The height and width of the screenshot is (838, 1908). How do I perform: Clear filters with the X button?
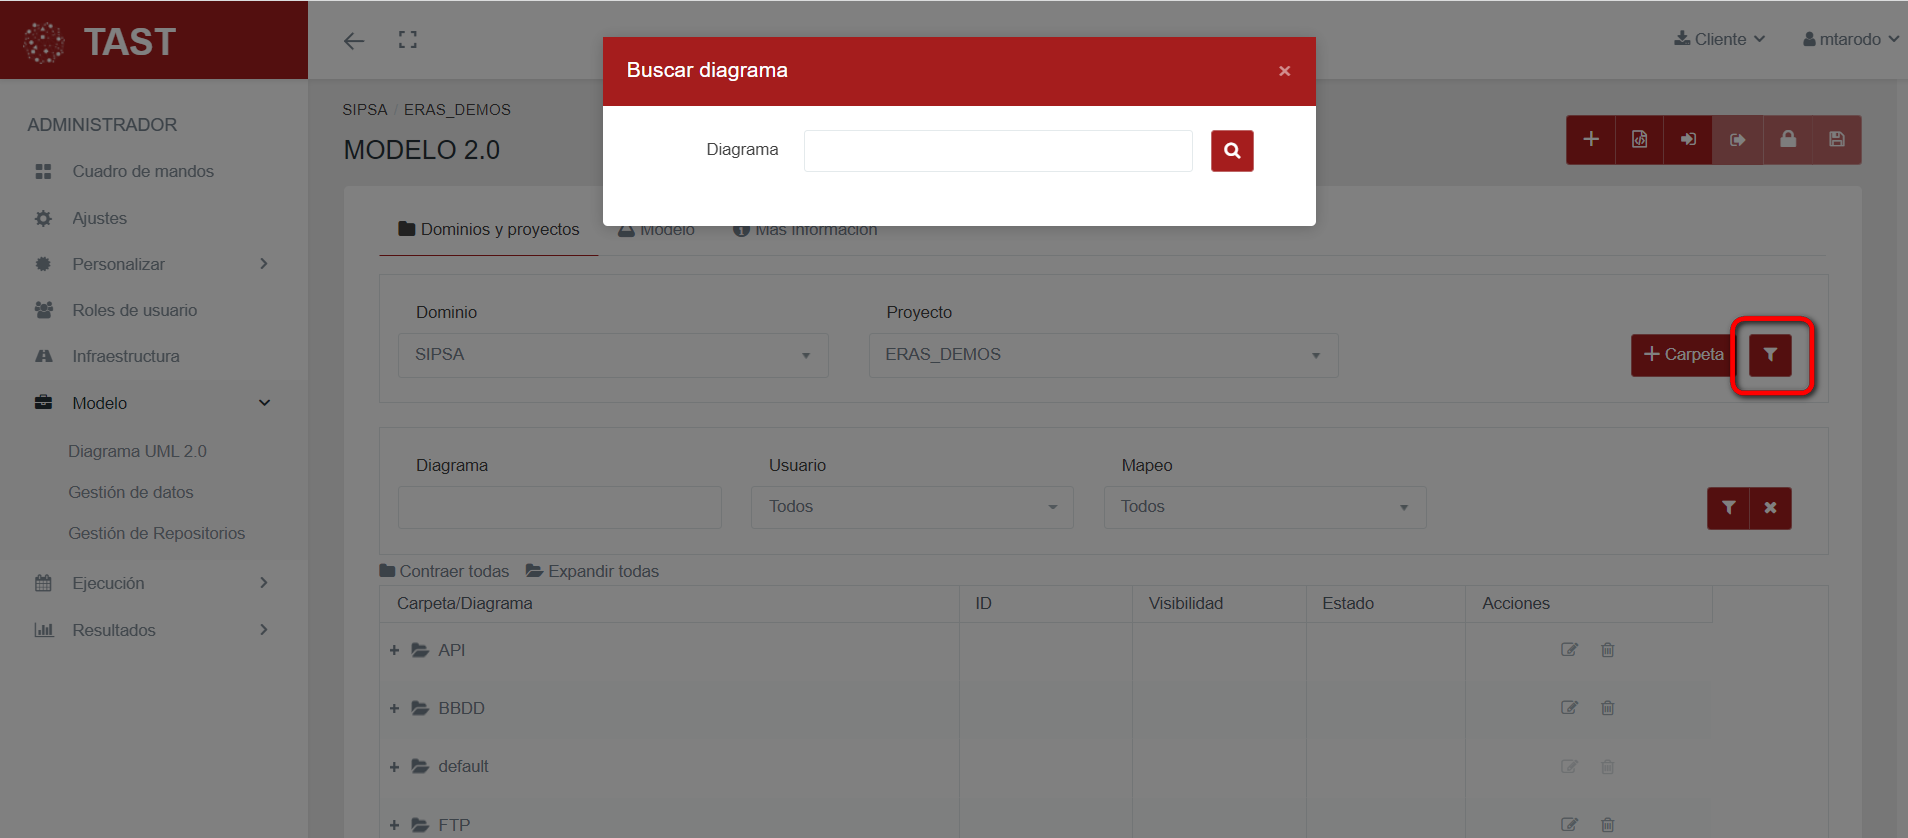[1770, 508]
